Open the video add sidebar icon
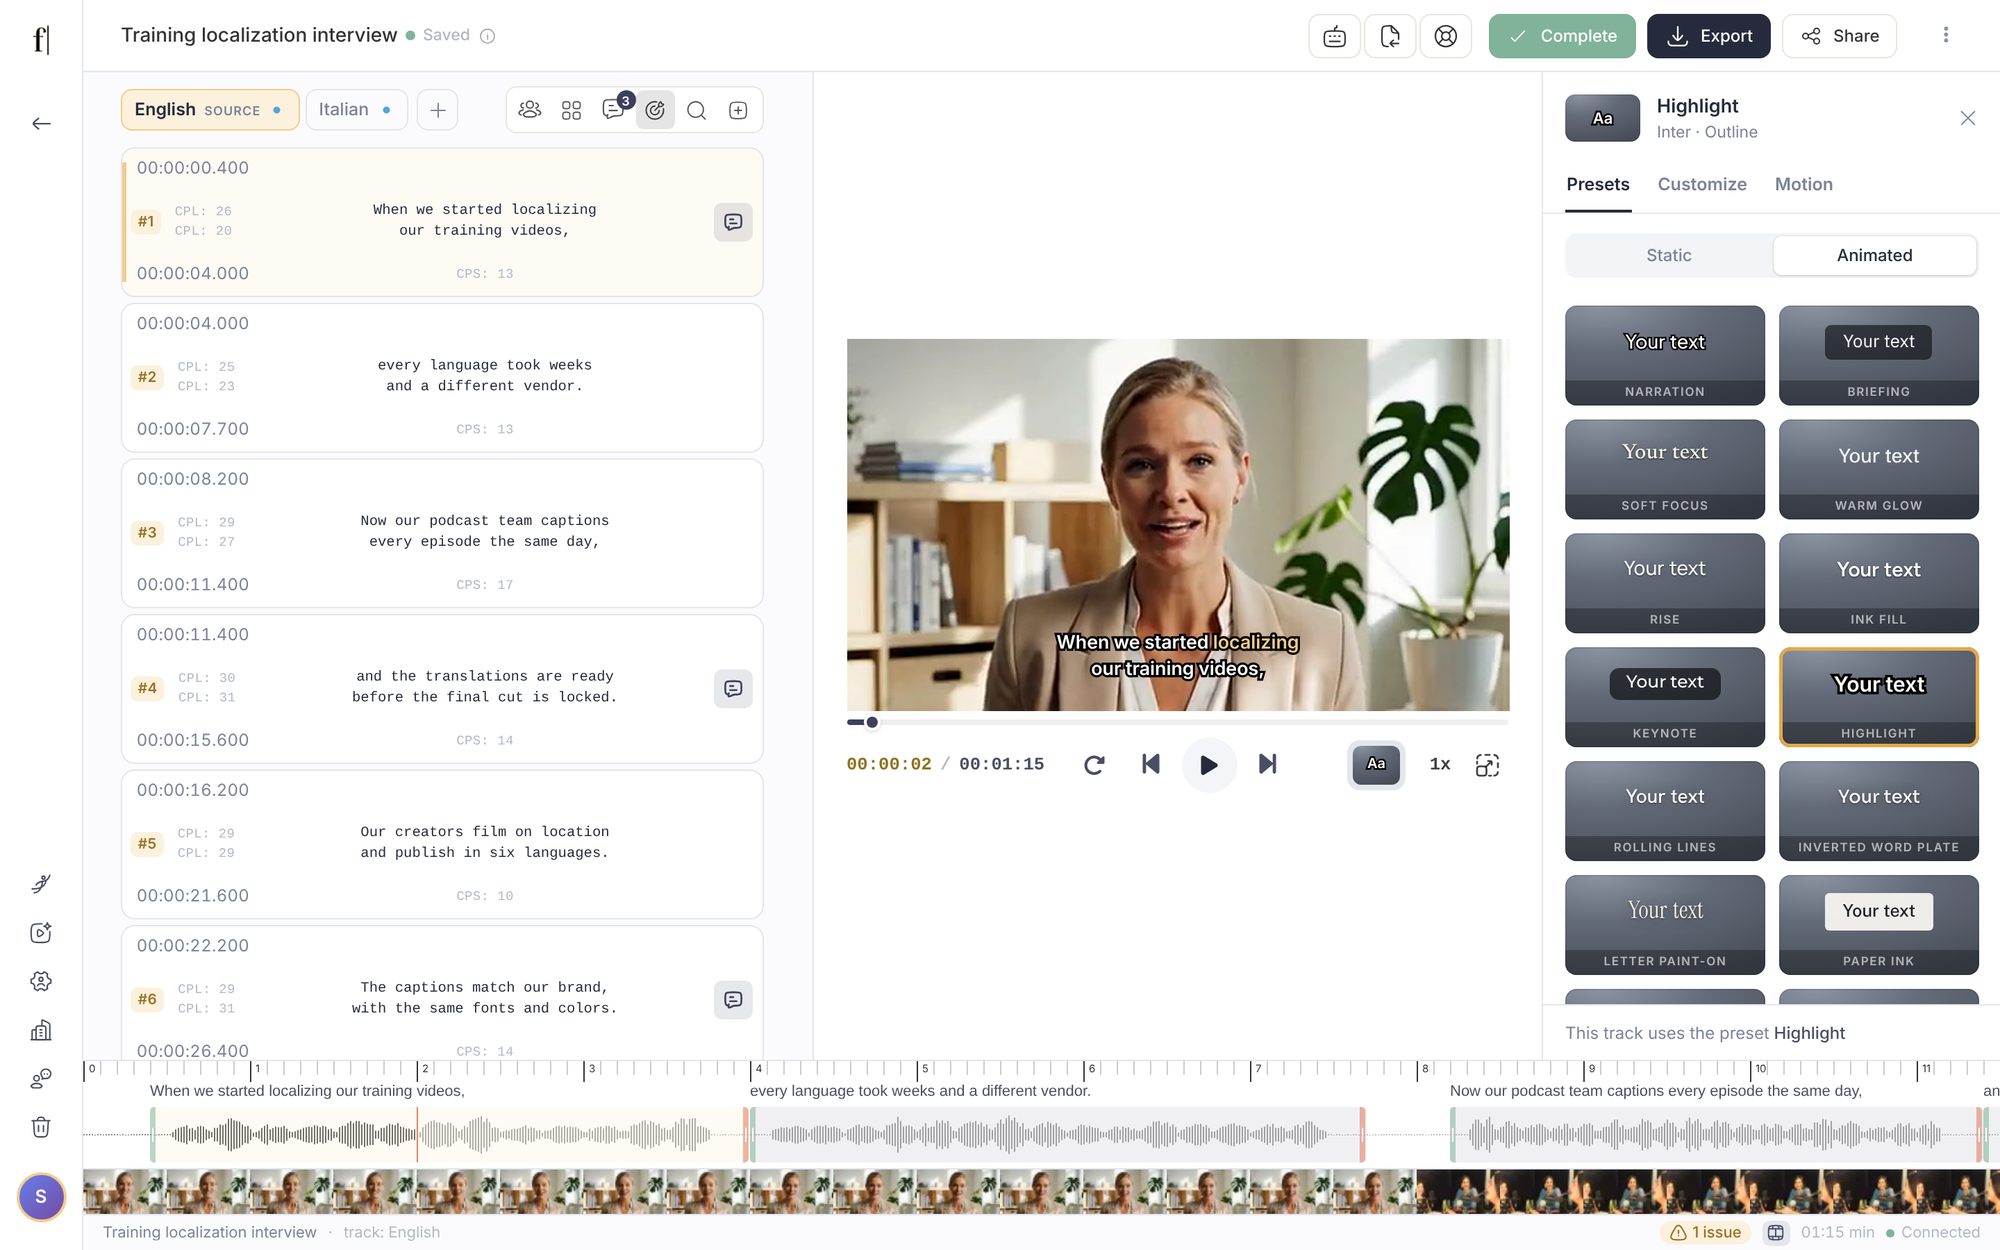Image resolution: width=2000 pixels, height=1250 pixels. 41,933
